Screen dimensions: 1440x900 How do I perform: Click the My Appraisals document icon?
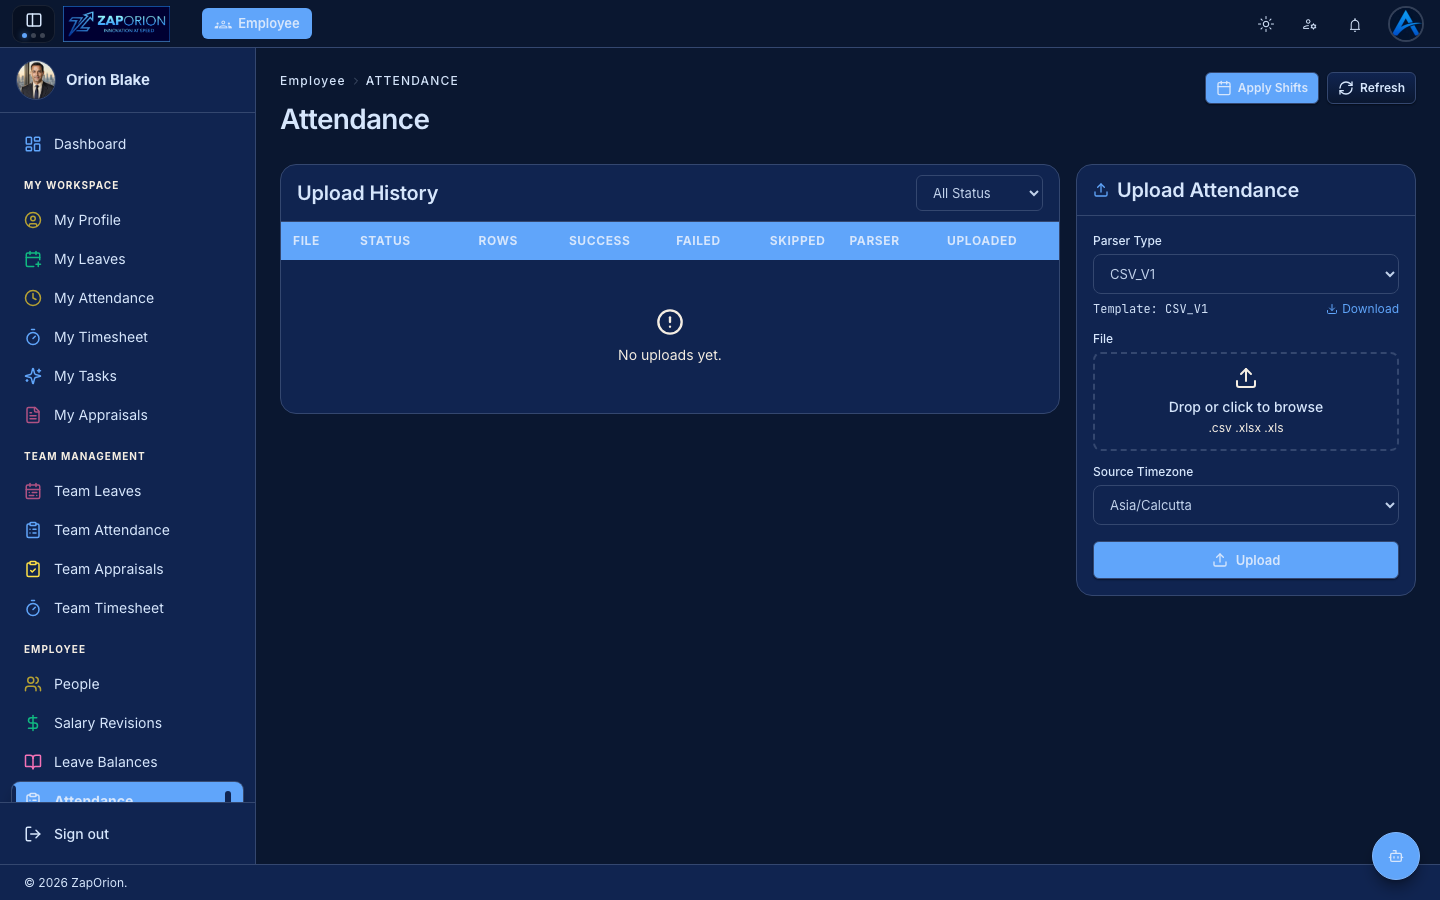coord(33,415)
